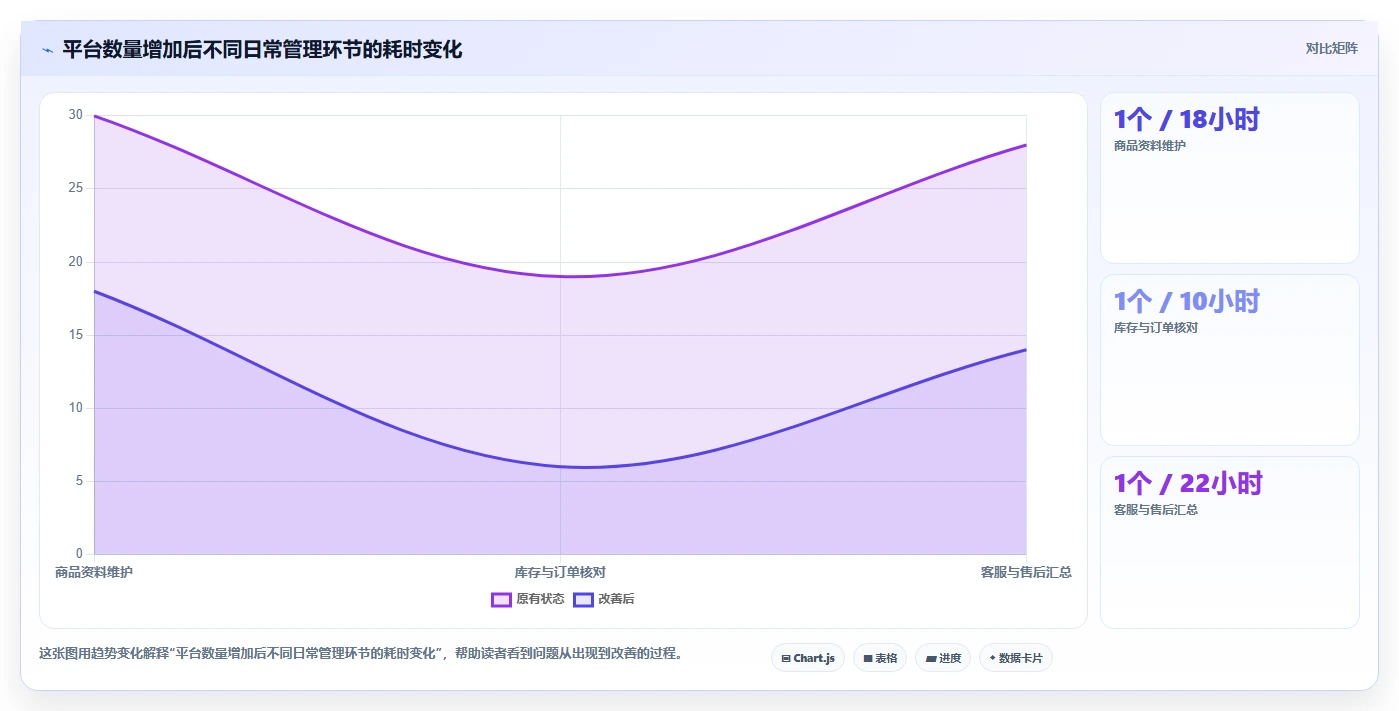Click the small icon inside the Chart.js chip
1399x711 pixels.
click(x=786, y=658)
